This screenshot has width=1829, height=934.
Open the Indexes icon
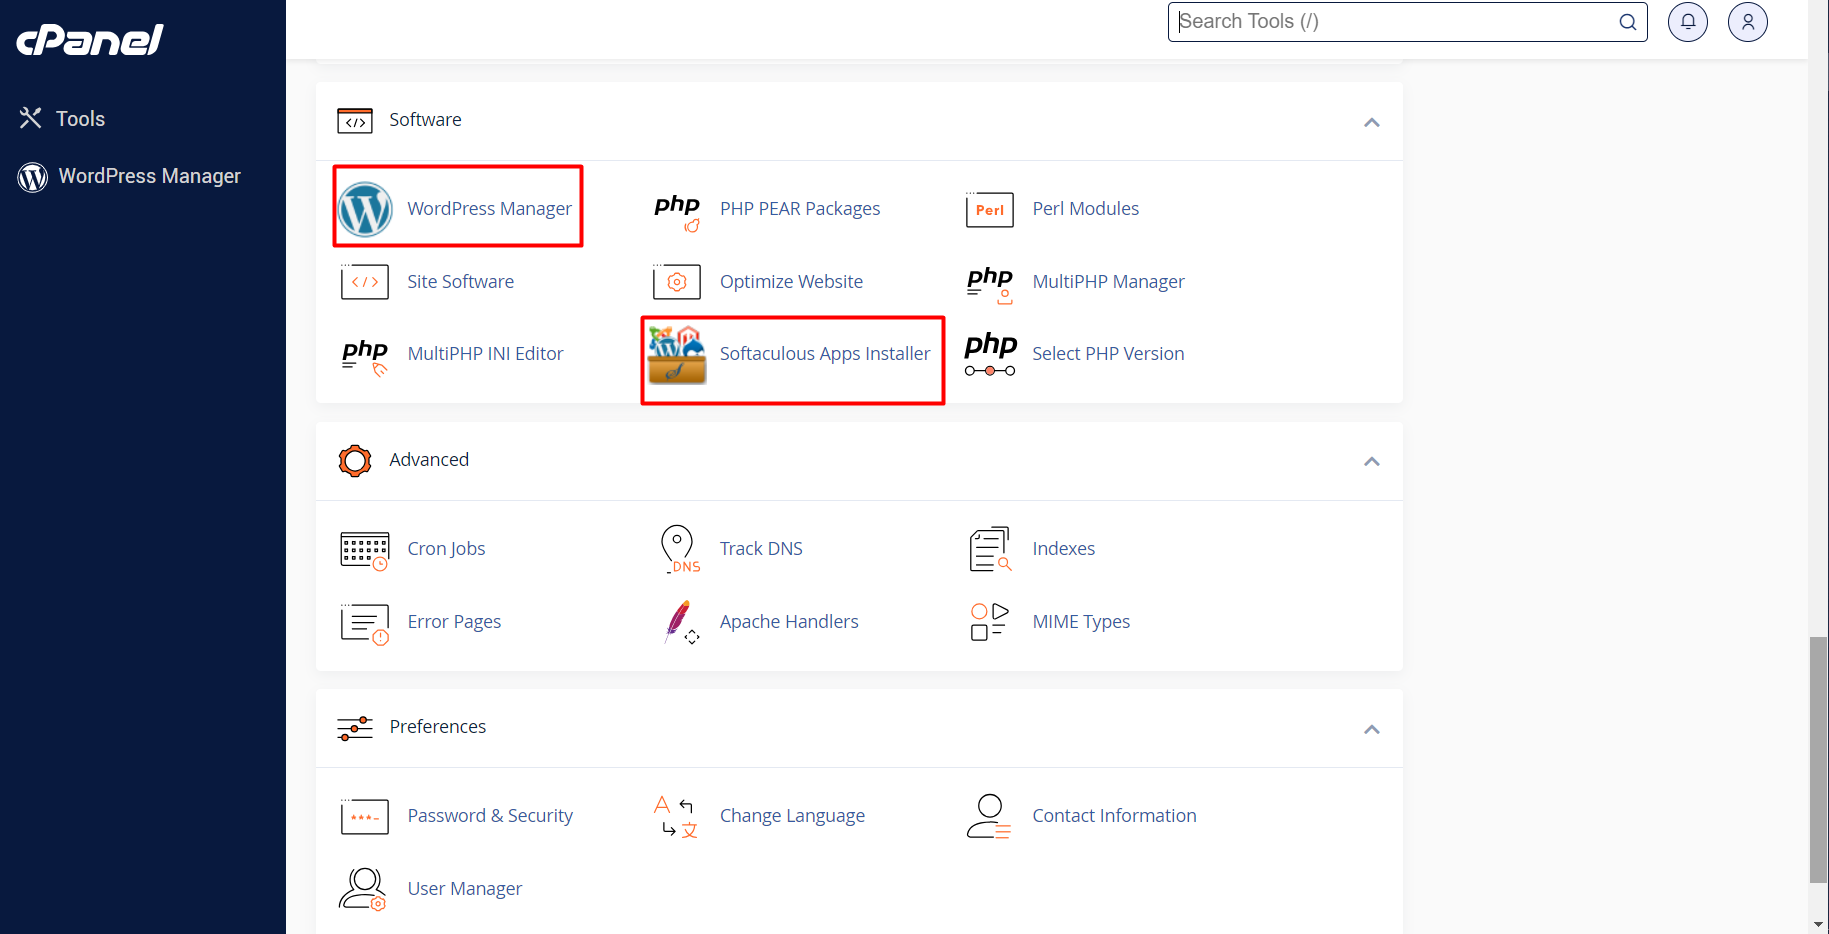(990, 549)
